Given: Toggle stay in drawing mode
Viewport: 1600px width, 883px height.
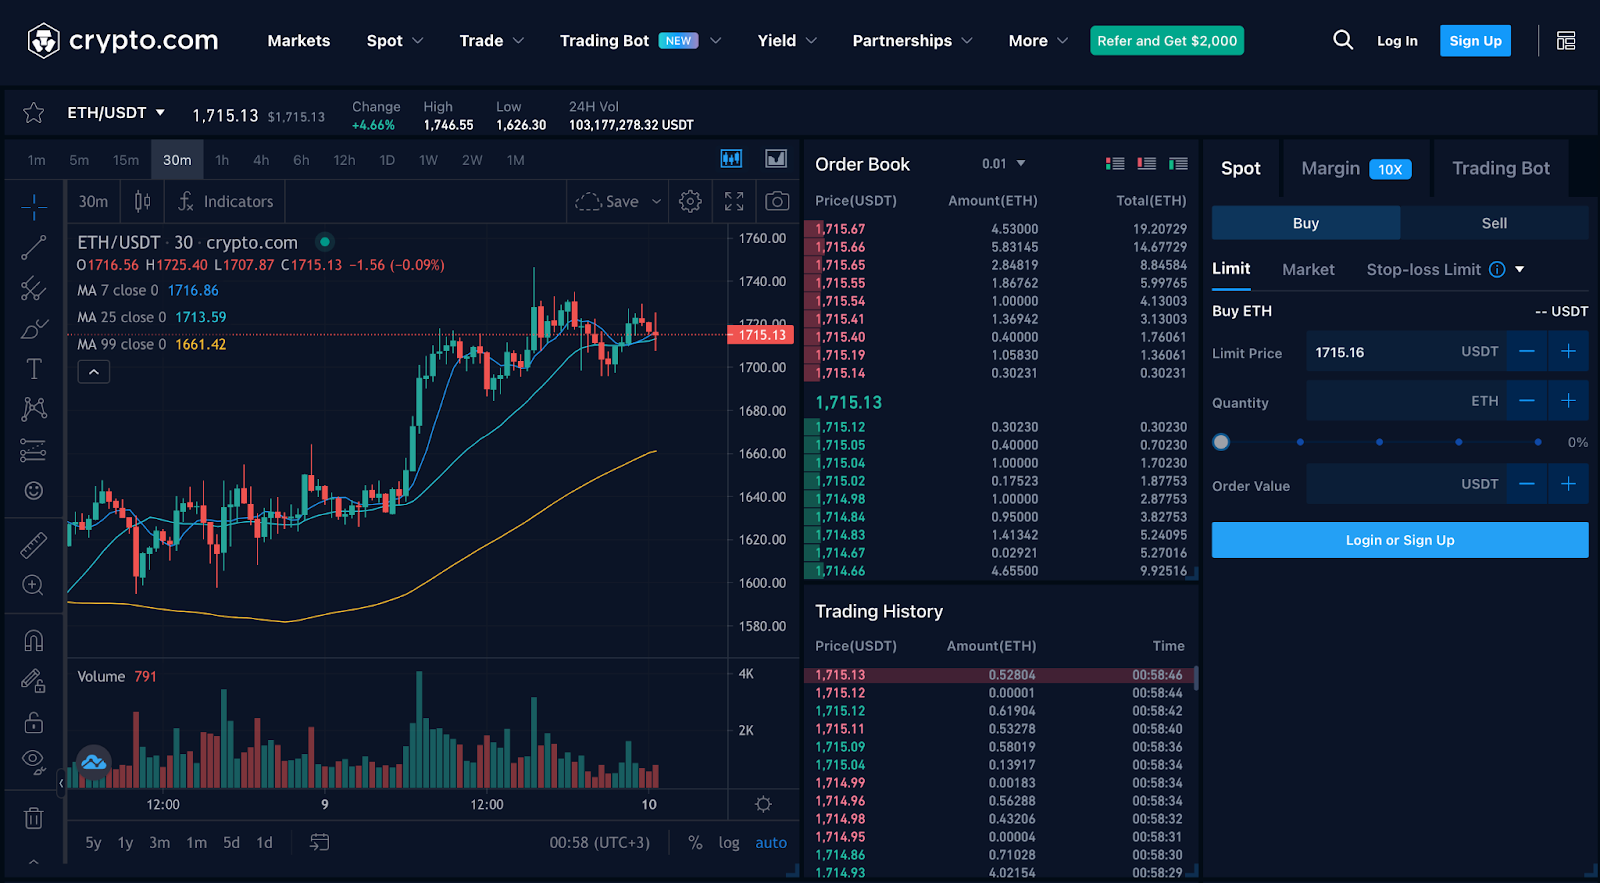Looking at the screenshot, I should click(33, 681).
